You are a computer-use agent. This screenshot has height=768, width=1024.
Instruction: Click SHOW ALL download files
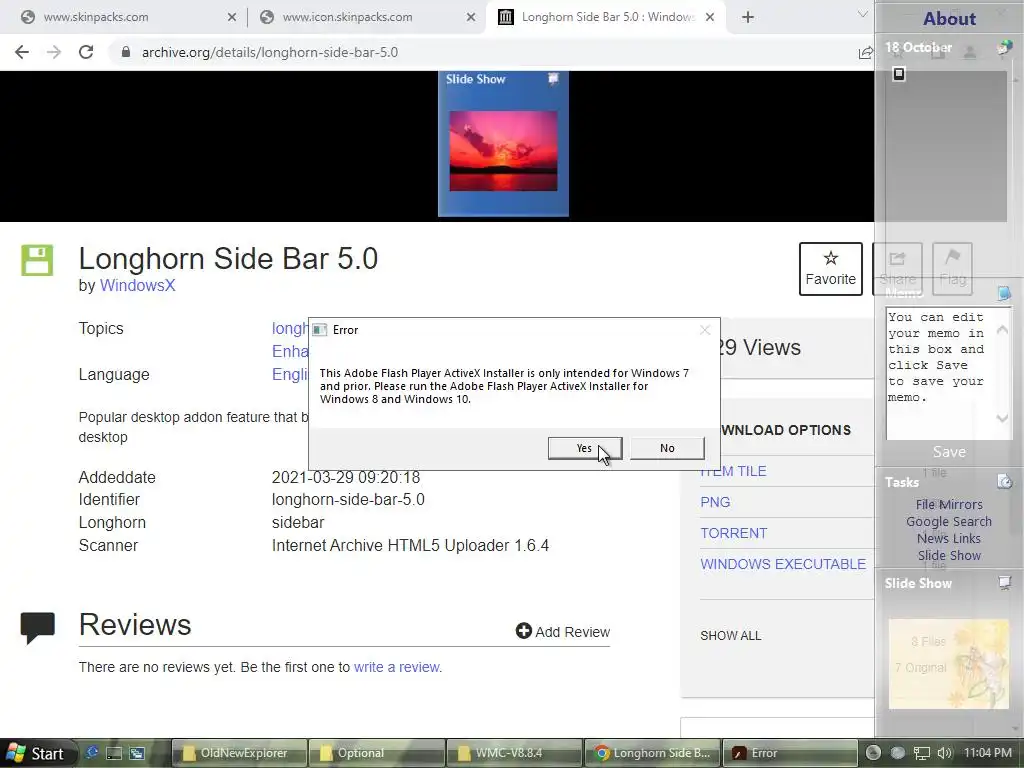tap(731, 635)
